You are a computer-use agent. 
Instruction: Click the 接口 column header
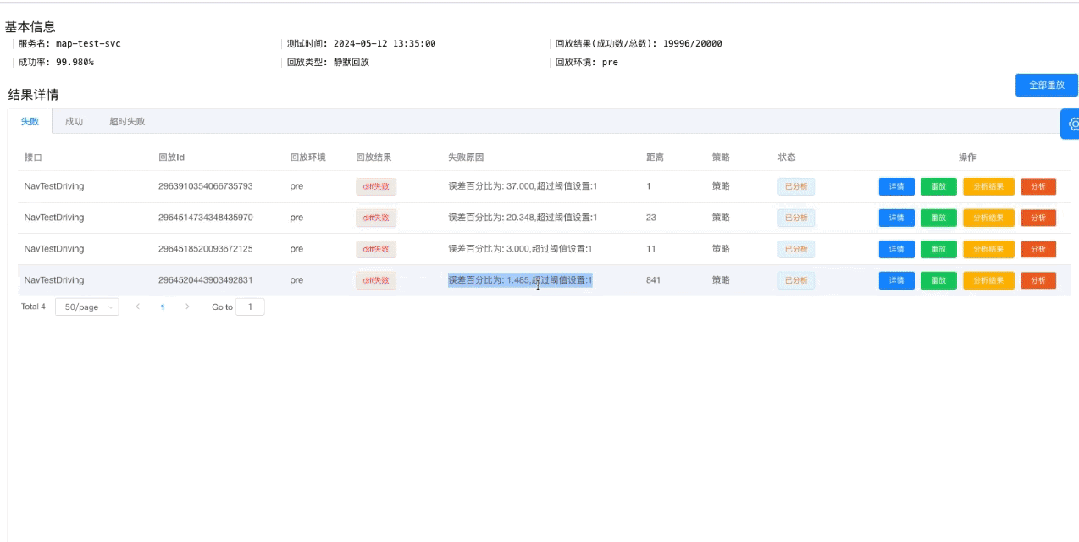point(34,157)
